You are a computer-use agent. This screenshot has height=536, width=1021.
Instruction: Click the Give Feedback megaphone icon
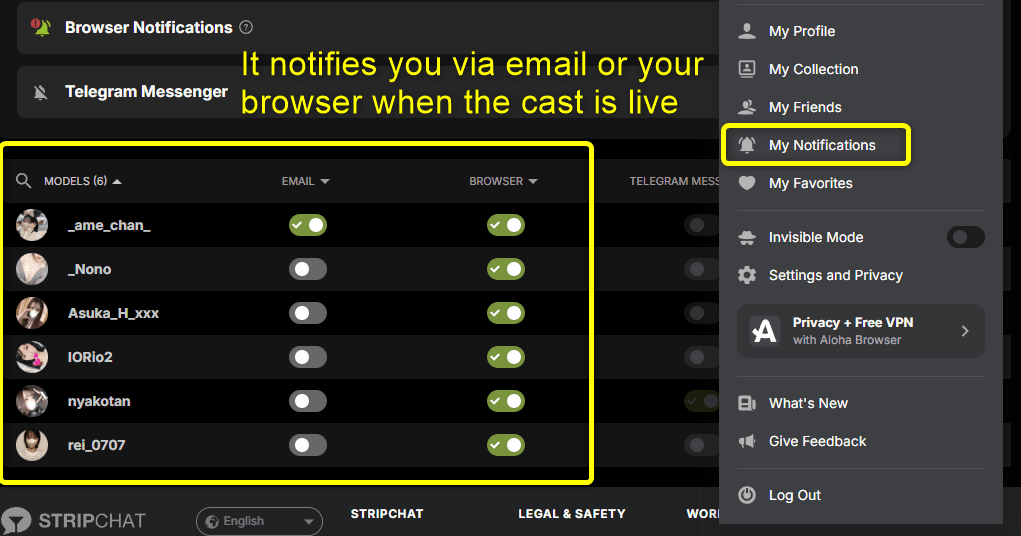click(747, 441)
